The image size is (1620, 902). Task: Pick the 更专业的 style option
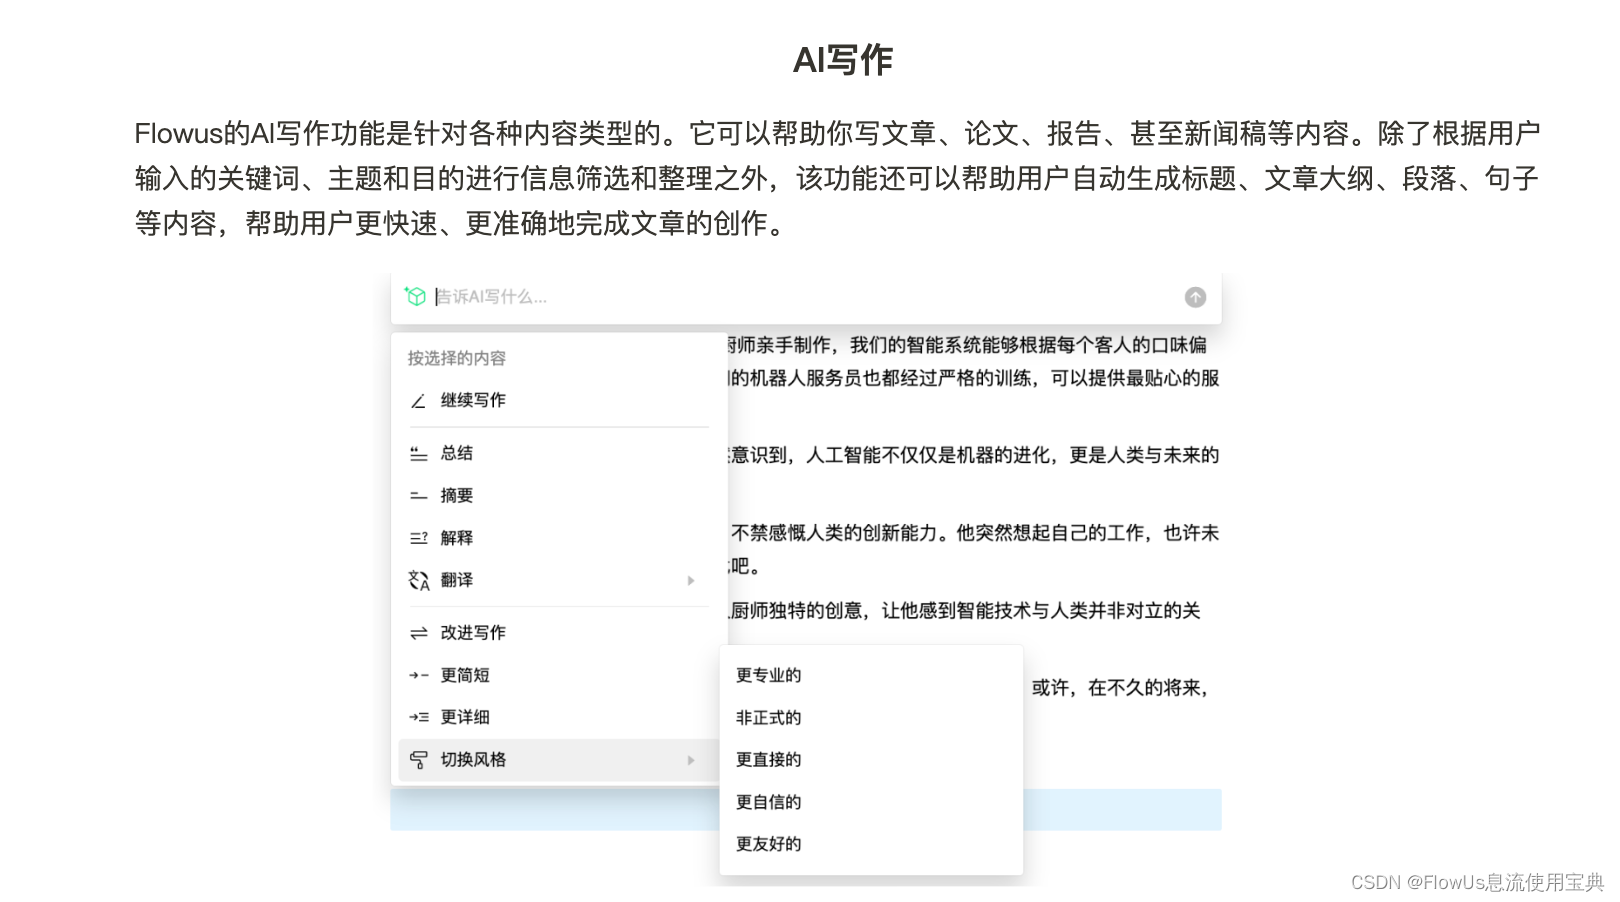871,675
